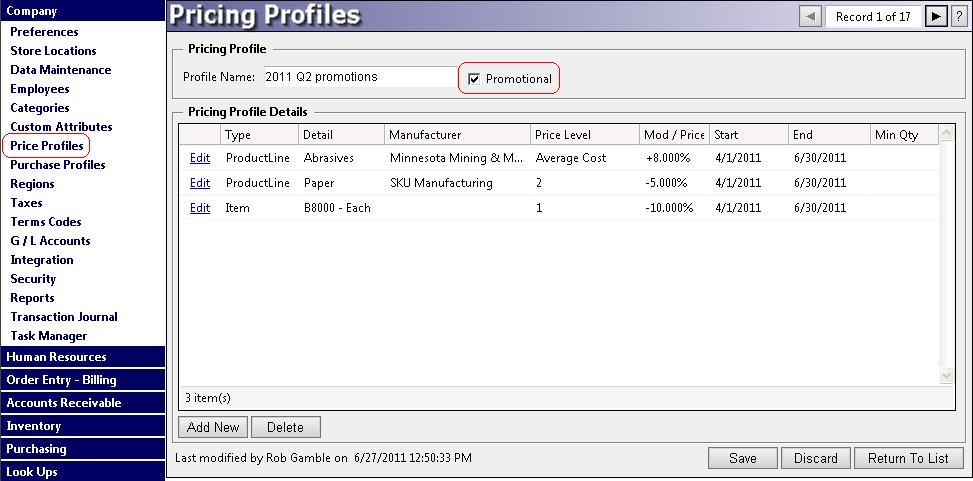Image resolution: width=973 pixels, height=481 pixels.
Task: Save the pricing profile
Action: click(x=742, y=458)
